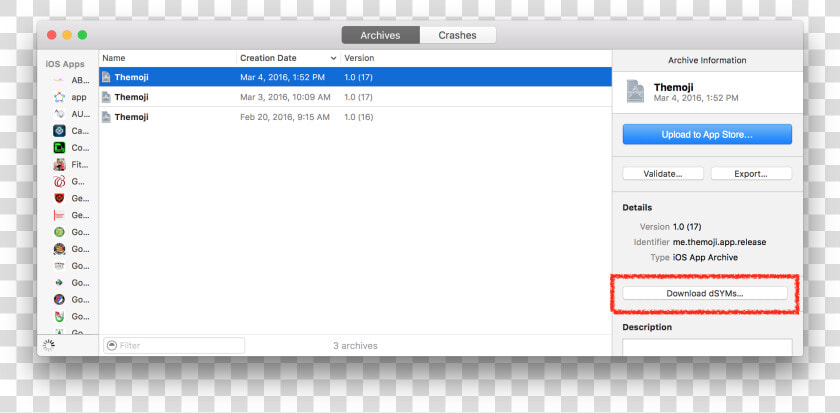Select the green Co... app icon
This screenshot has width=840, height=413.
[x=59, y=148]
